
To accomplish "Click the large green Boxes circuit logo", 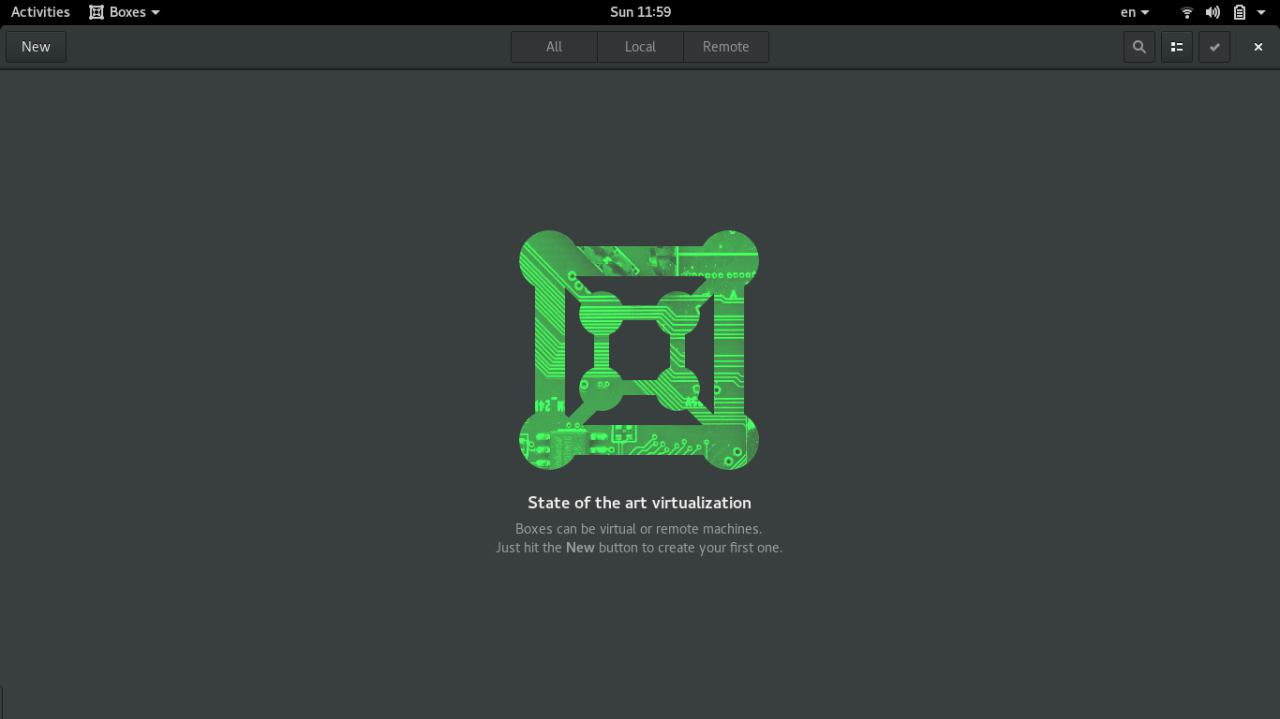I will pyautogui.click(x=639, y=350).
